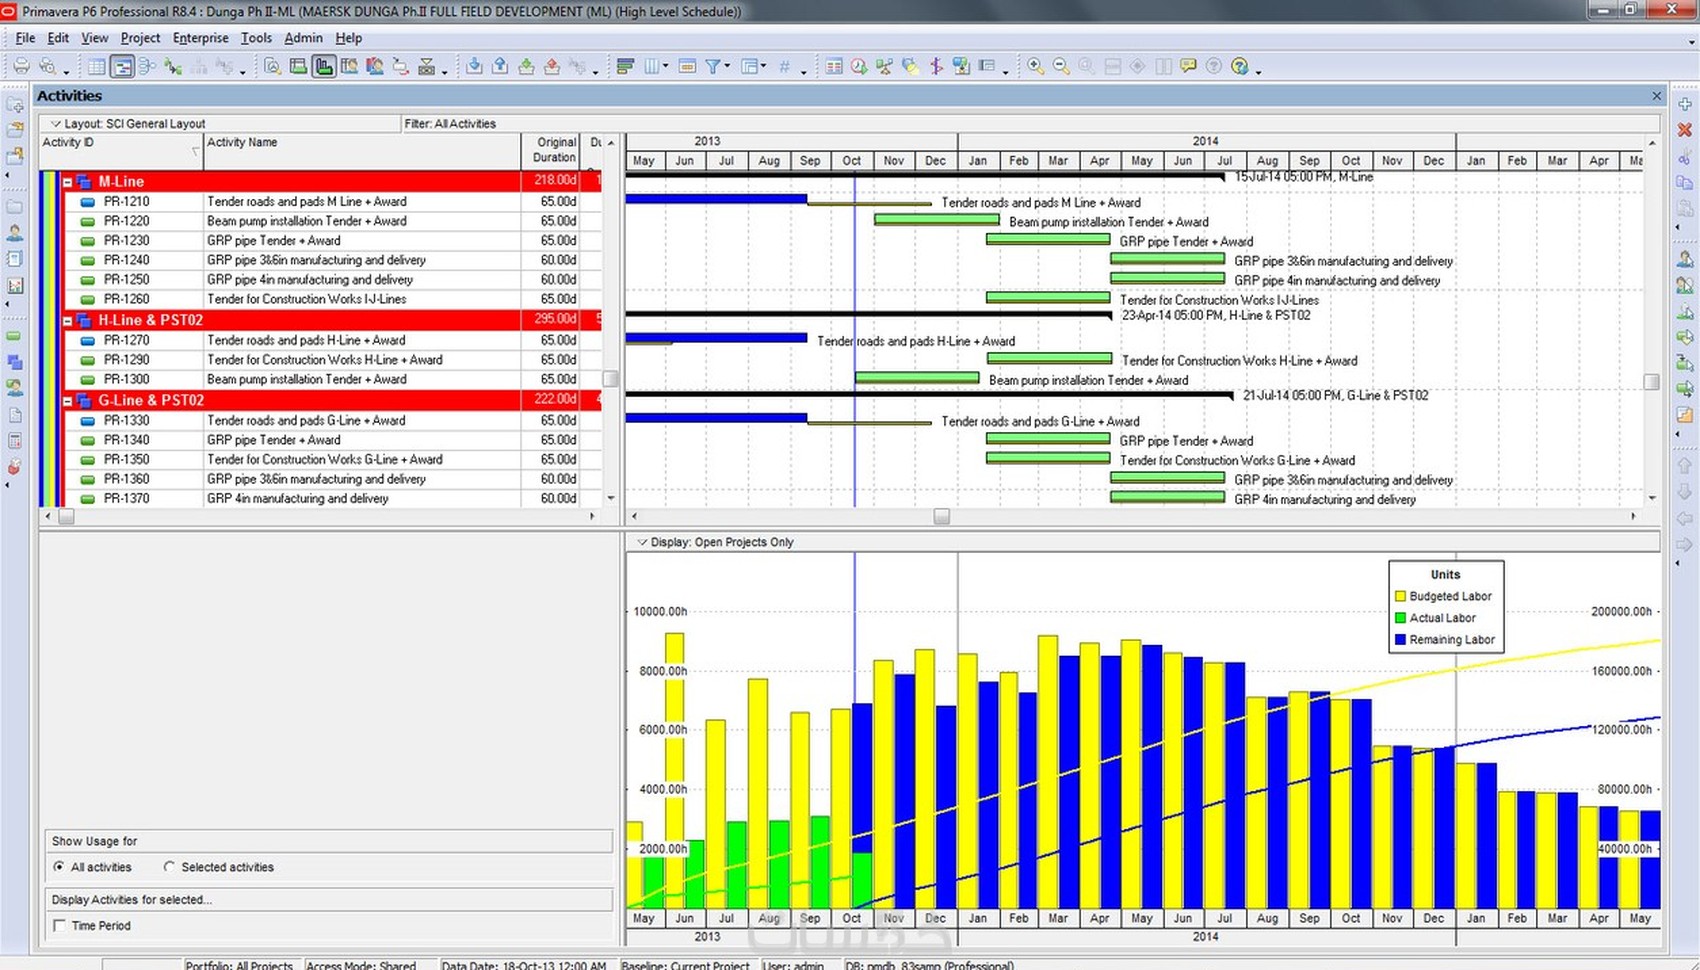Click the green PR-1220 Beam pump Gantt bar

[x=937, y=219]
